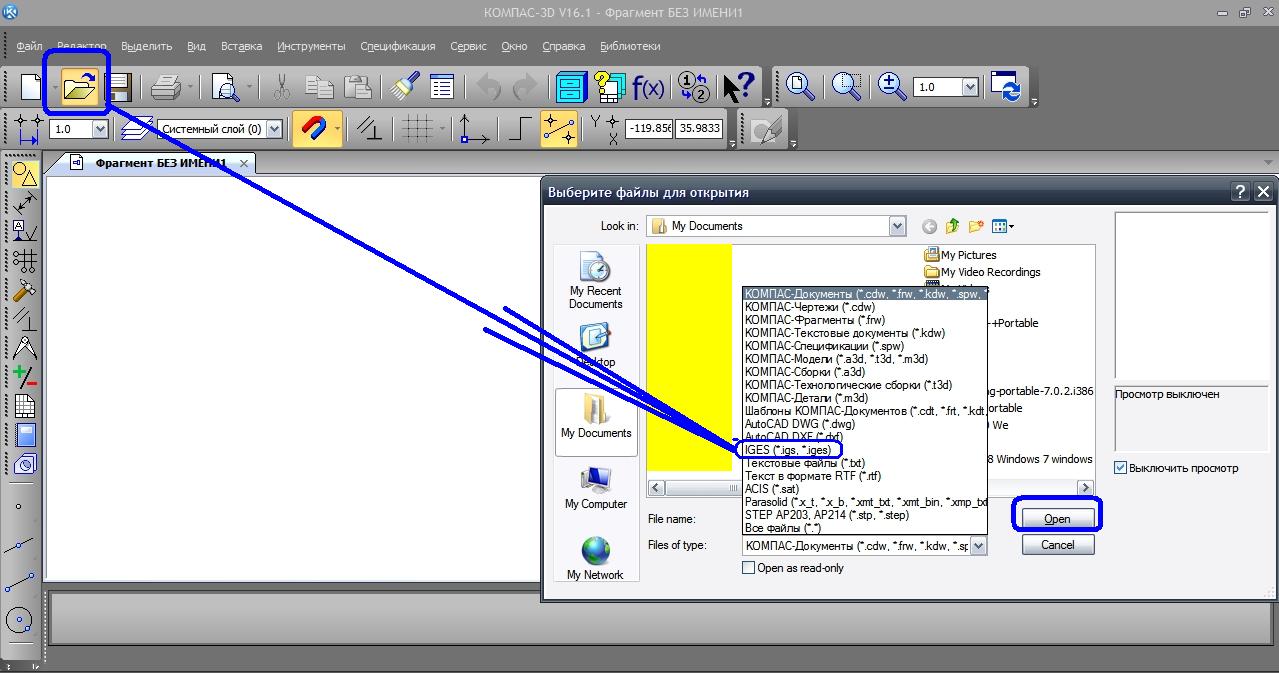
Task: Select 'IGES (*.igs, *.iges)' file type
Action: pos(786,450)
